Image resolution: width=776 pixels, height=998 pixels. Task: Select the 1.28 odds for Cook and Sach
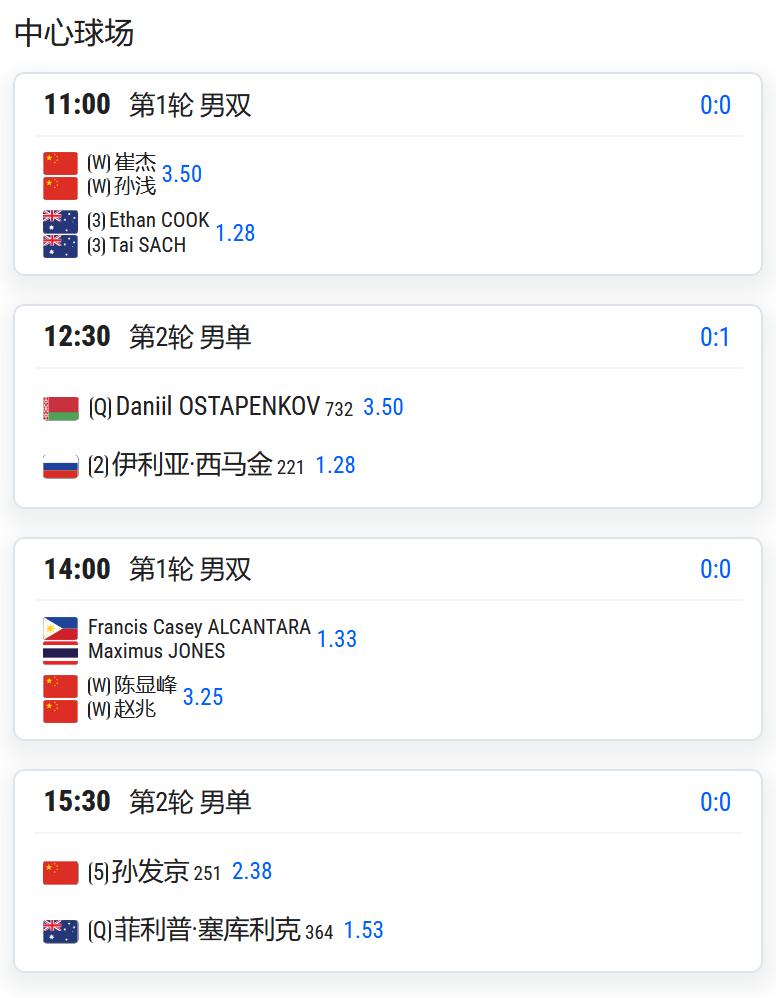click(x=235, y=233)
